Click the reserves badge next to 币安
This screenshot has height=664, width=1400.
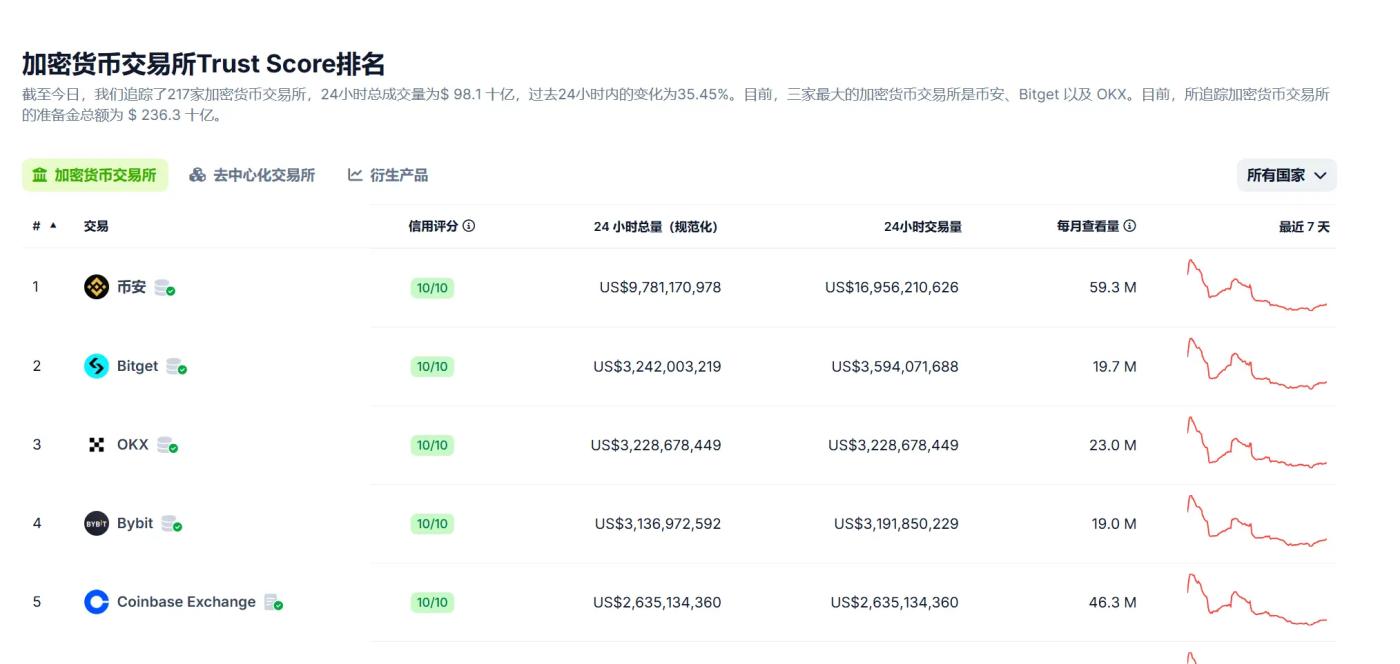click(x=166, y=288)
